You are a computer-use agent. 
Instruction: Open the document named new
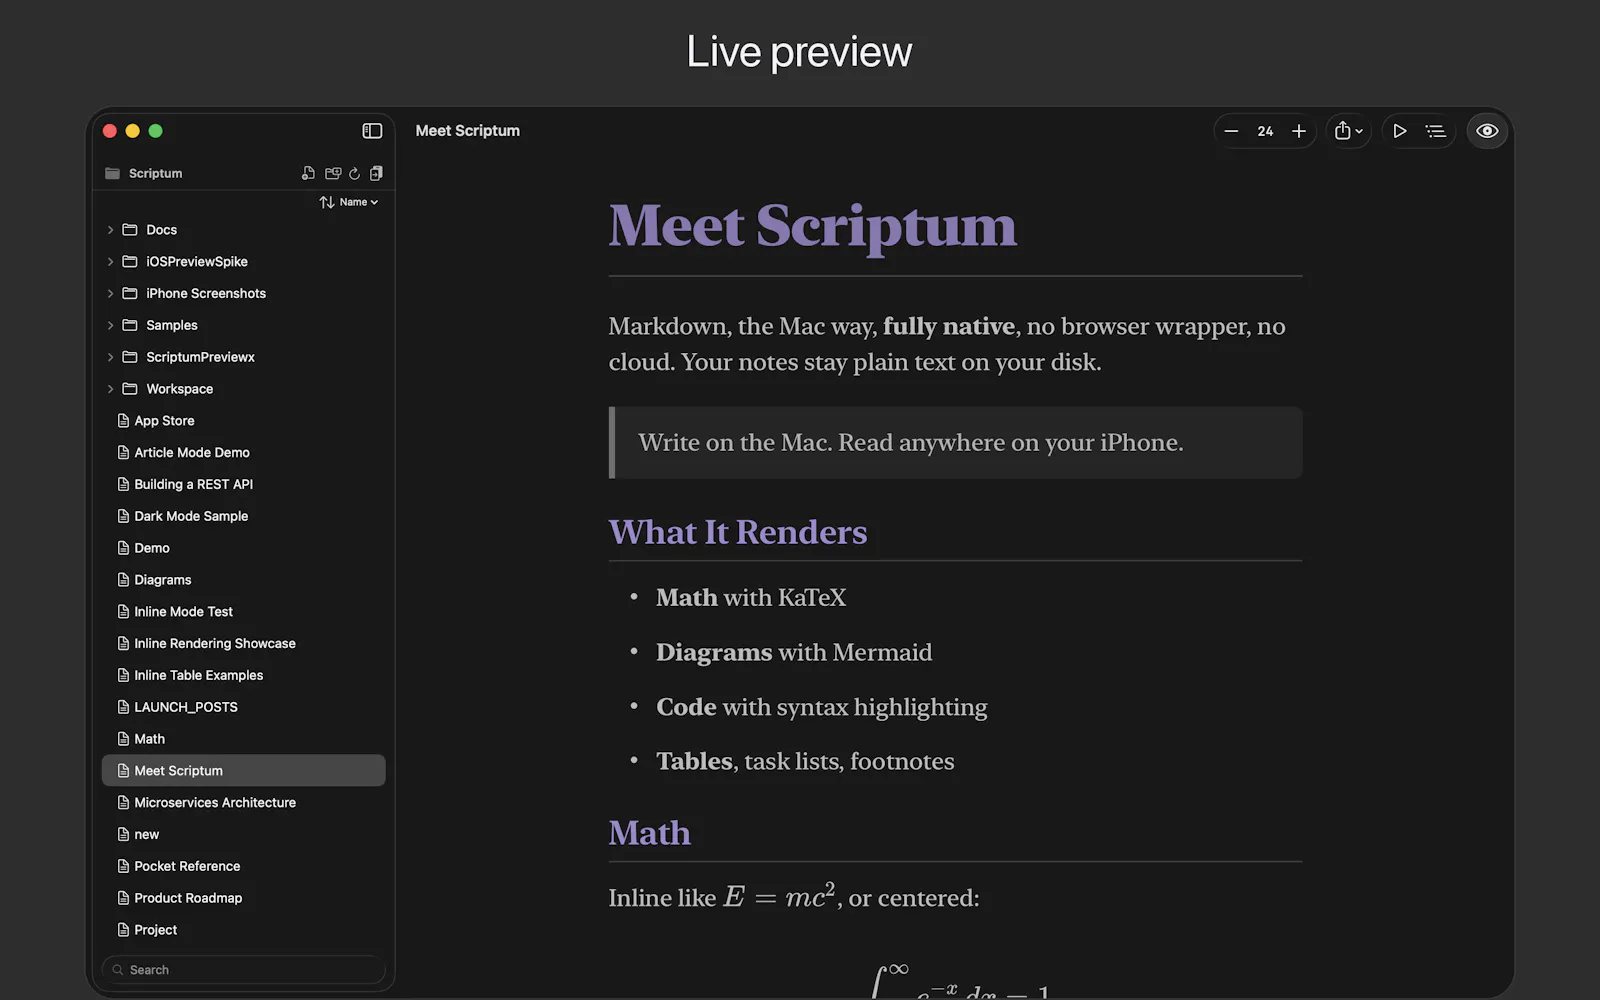[x=243, y=835]
